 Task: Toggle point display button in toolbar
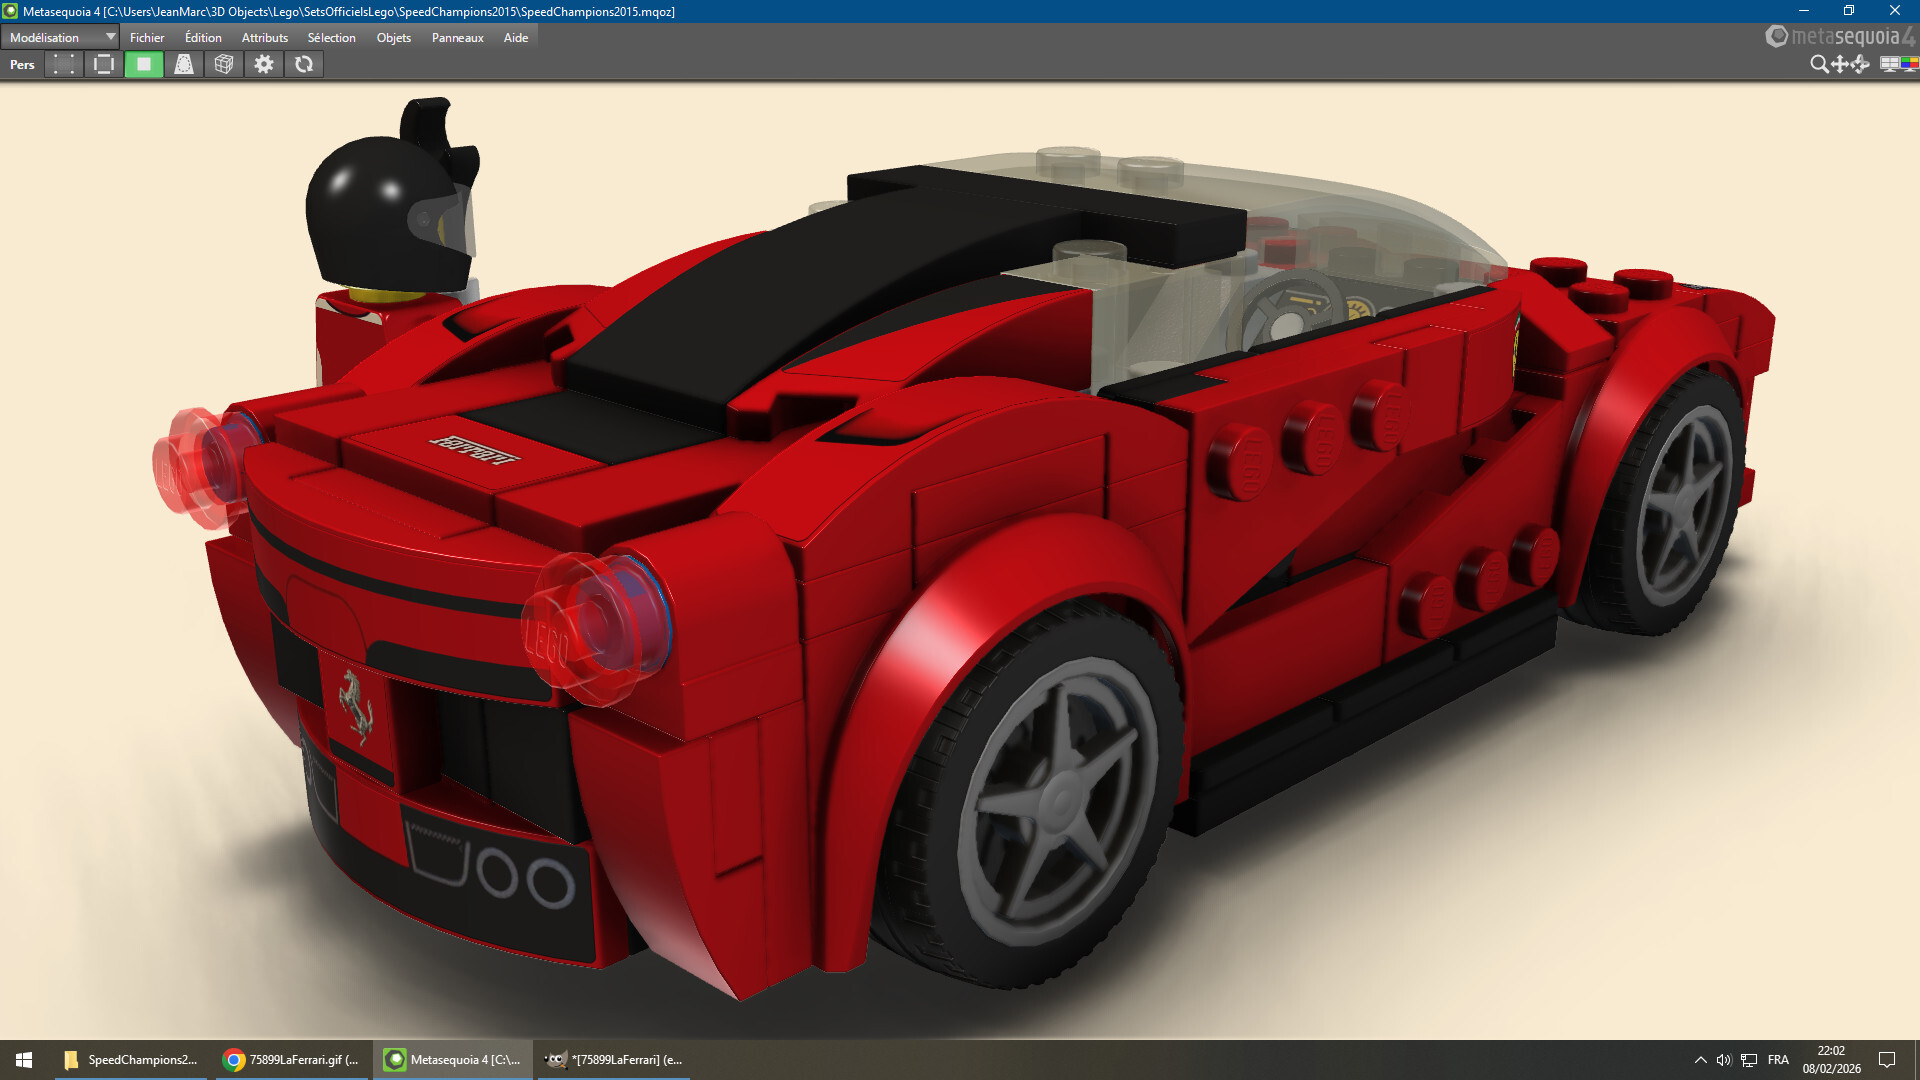coord(64,64)
